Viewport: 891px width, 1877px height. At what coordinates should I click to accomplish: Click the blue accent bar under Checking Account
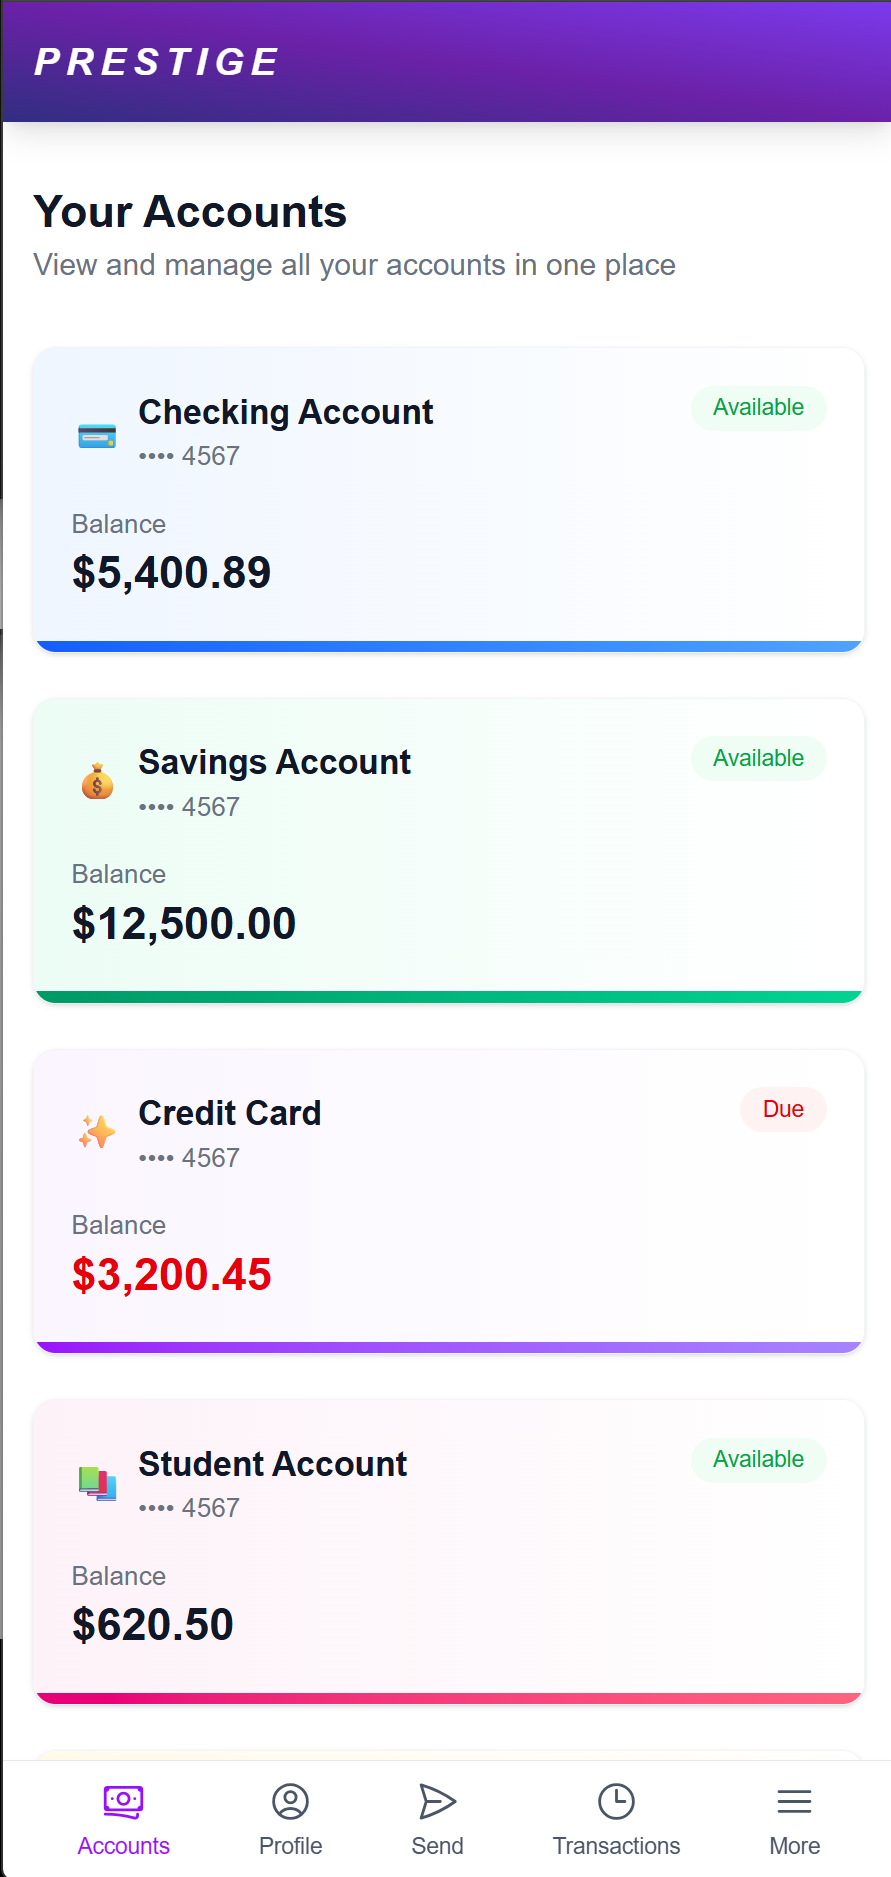(448, 644)
